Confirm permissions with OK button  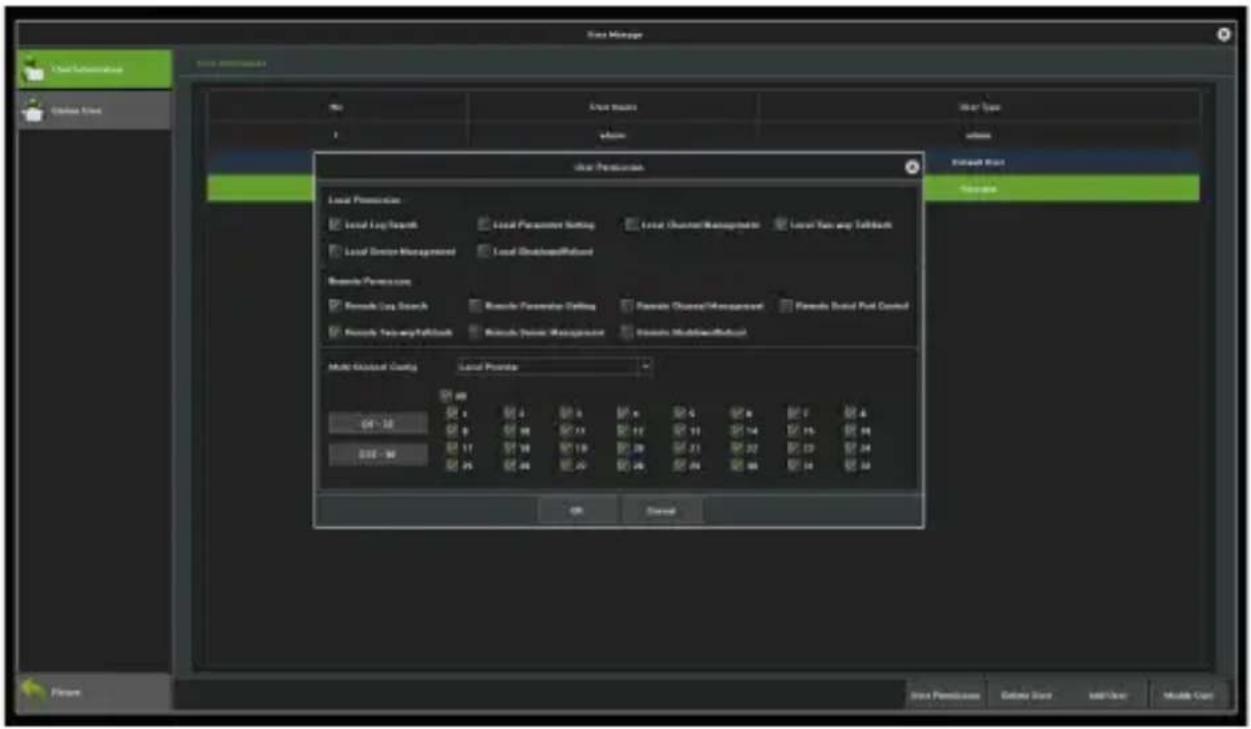point(577,510)
